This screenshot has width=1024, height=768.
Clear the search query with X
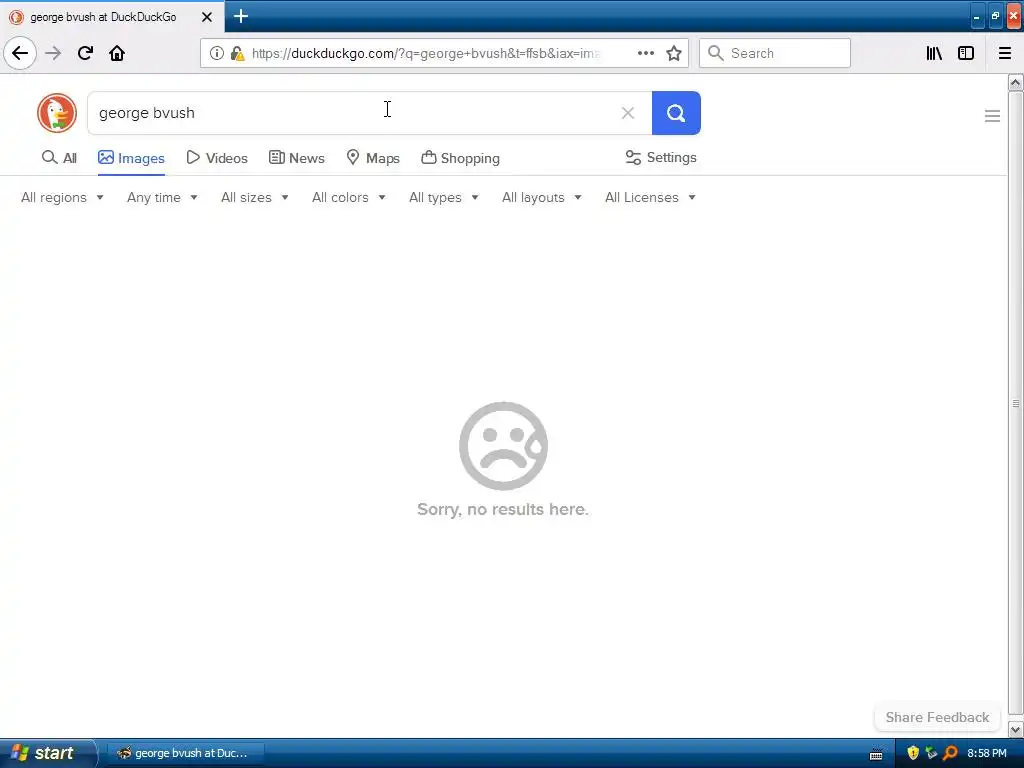628,113
